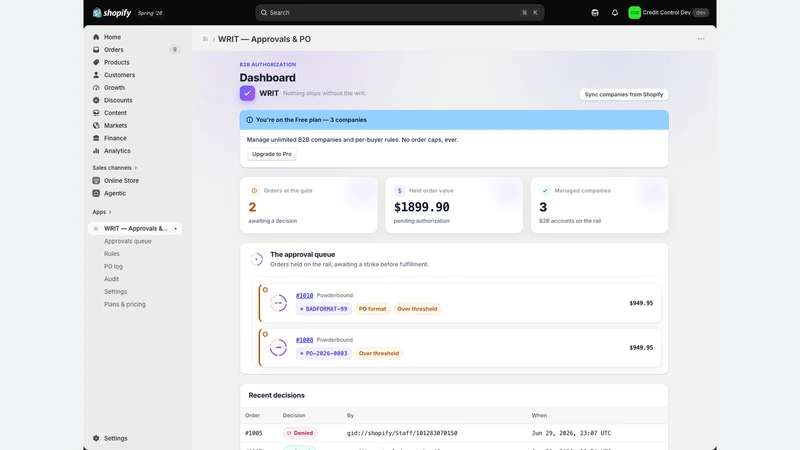Click the approval queue circular icon
This screenshot has height=450, width=800.
coord(257,259)
